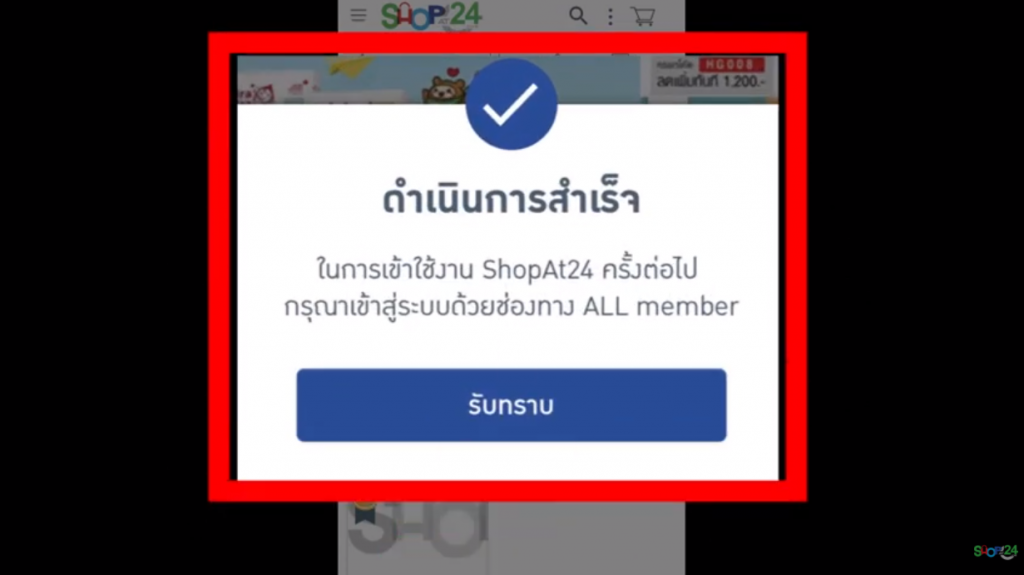Confirm with the รับทราบ button

click(511, 405)
